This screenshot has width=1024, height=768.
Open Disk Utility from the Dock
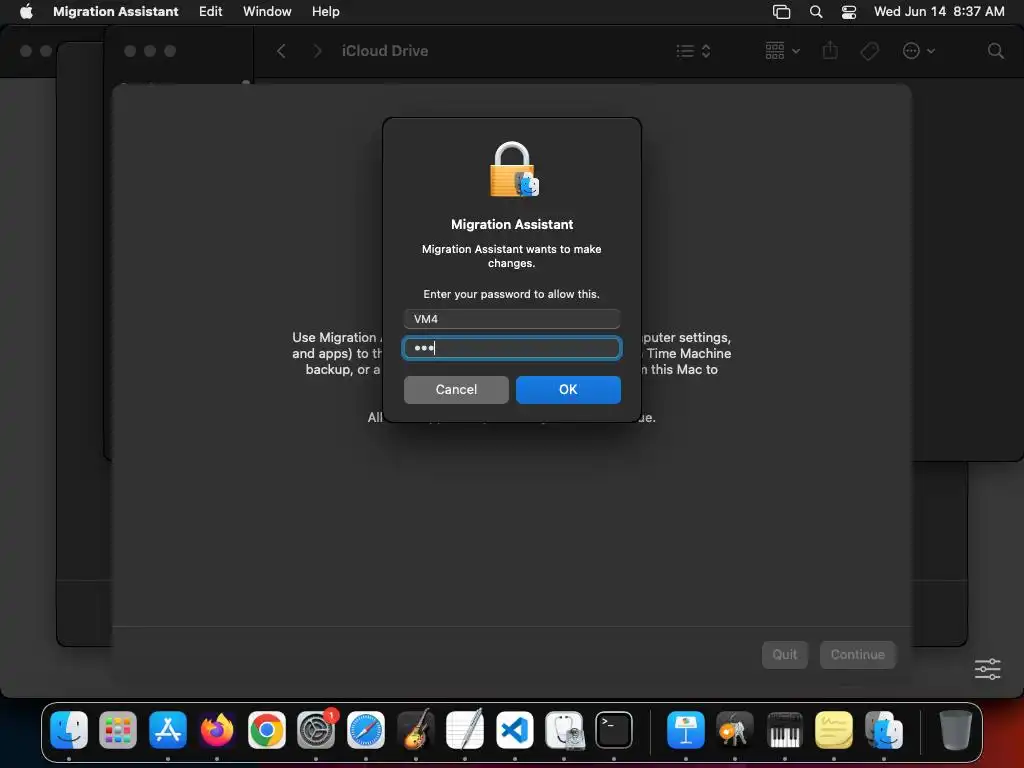pyautogui.click(x=564, y=729)
